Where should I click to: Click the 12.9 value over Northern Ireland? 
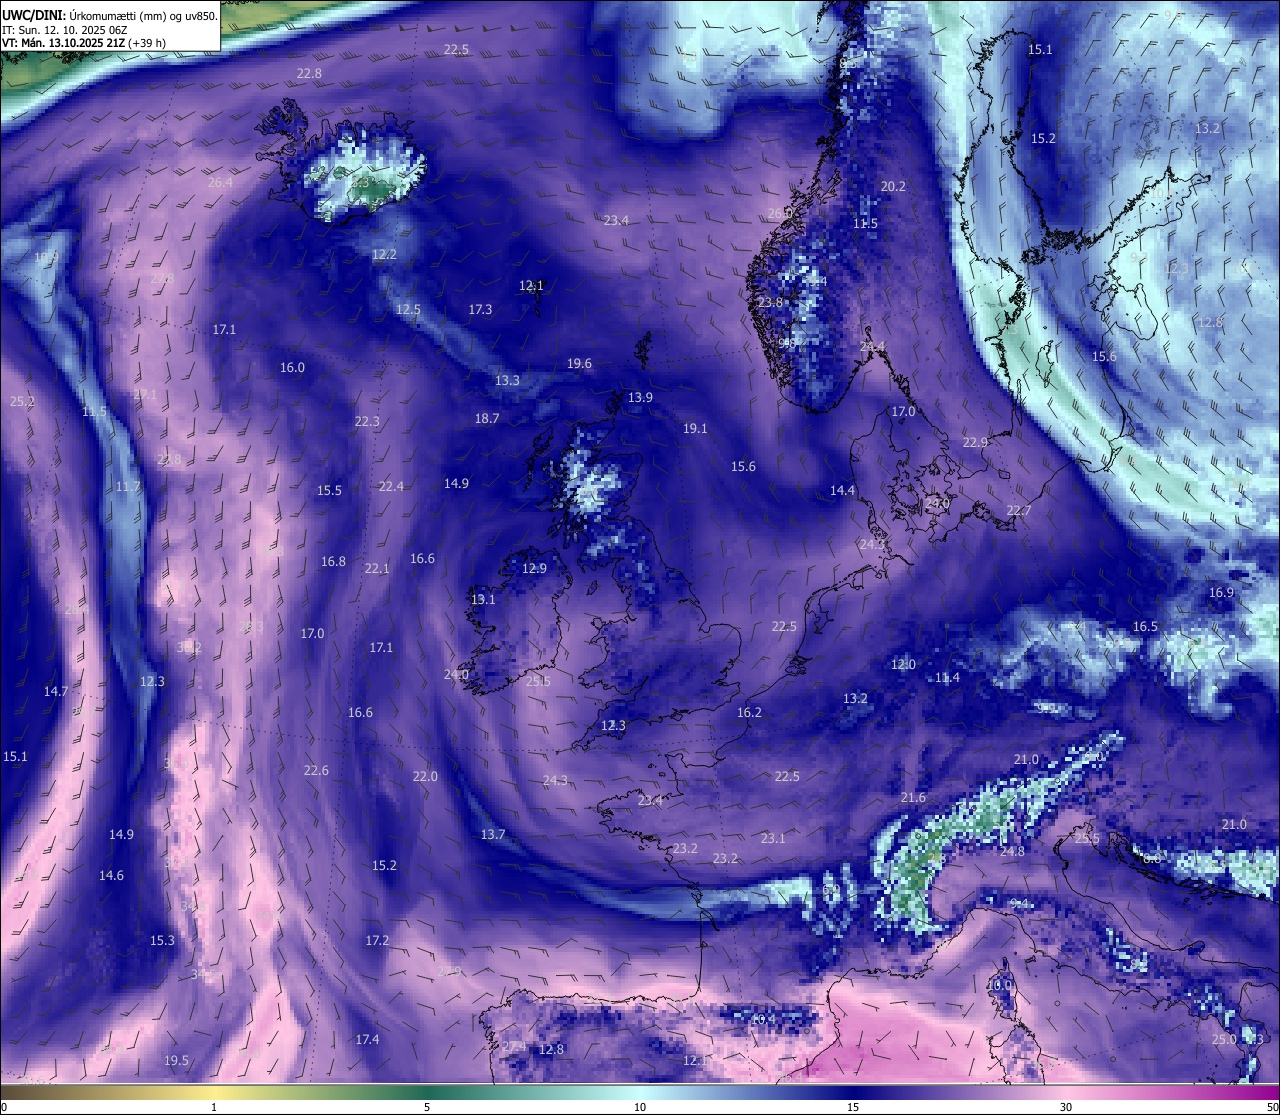pos(534,568)
